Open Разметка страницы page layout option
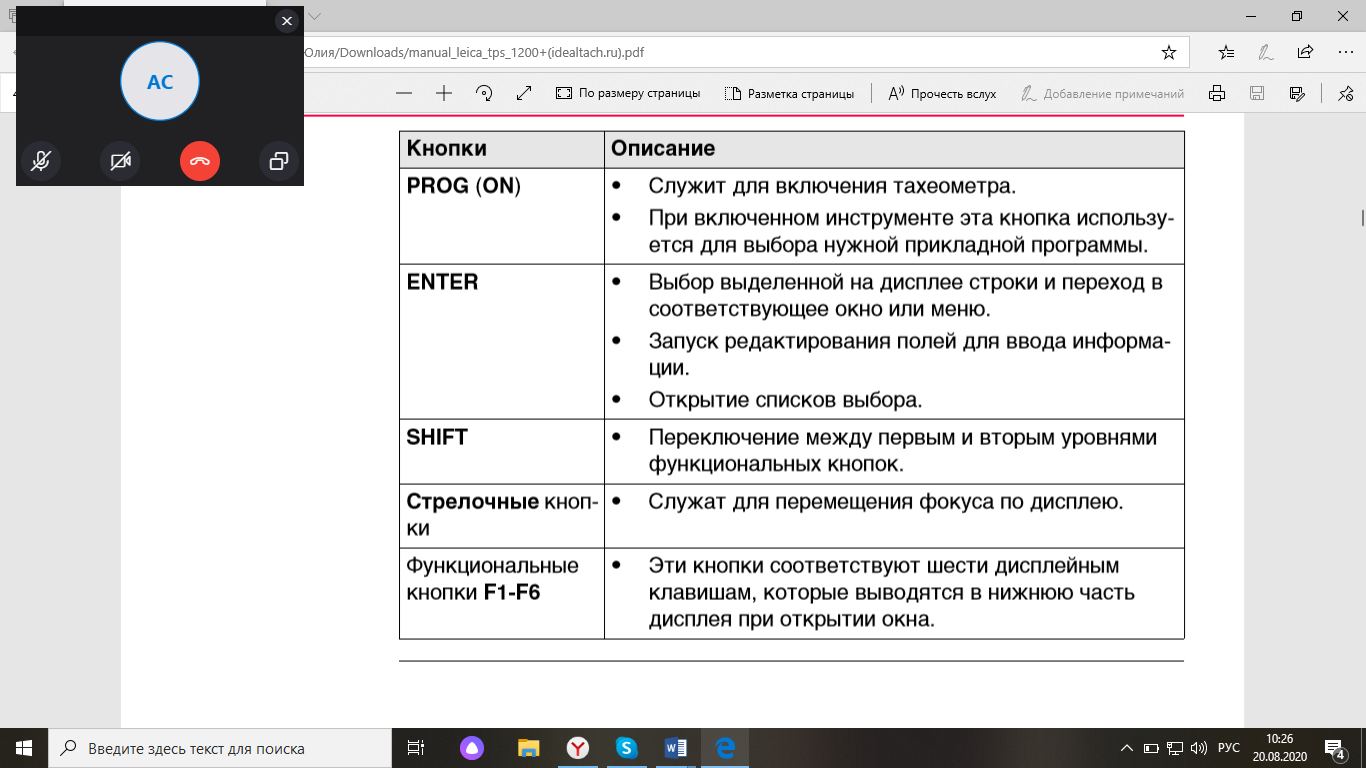Image resolution: width=1366 pixels, height=768 pixels. (x=789, y=93)
